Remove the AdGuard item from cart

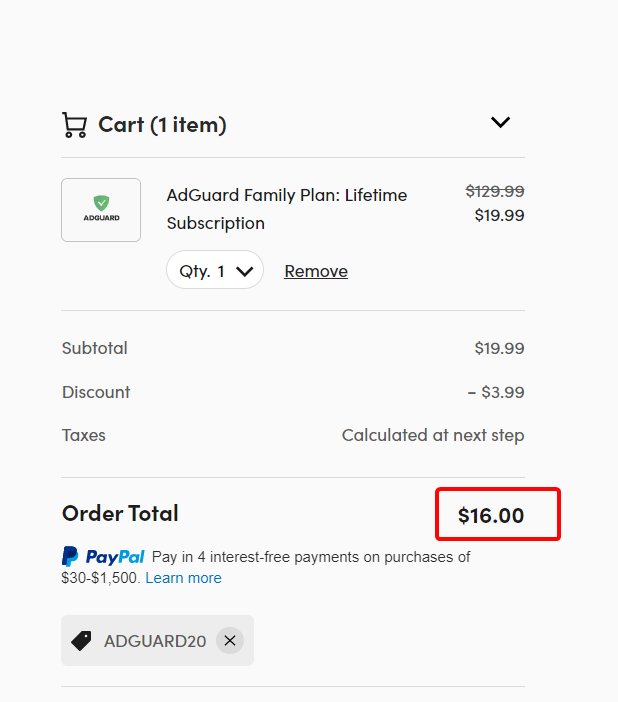pyautogui.click(x=316, y=271)
